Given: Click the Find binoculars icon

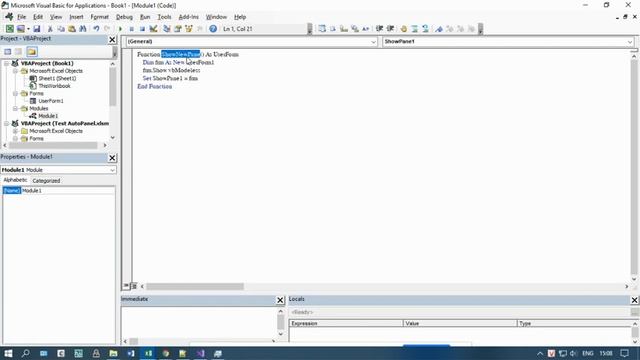Looking at the screenshot, I should click(83, 29).
